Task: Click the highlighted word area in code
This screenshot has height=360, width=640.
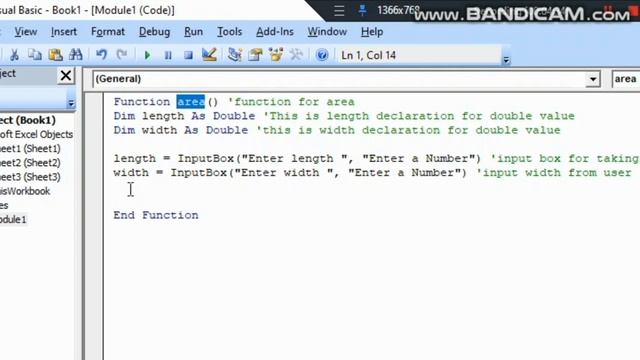Action: click(x=191, y=102)
